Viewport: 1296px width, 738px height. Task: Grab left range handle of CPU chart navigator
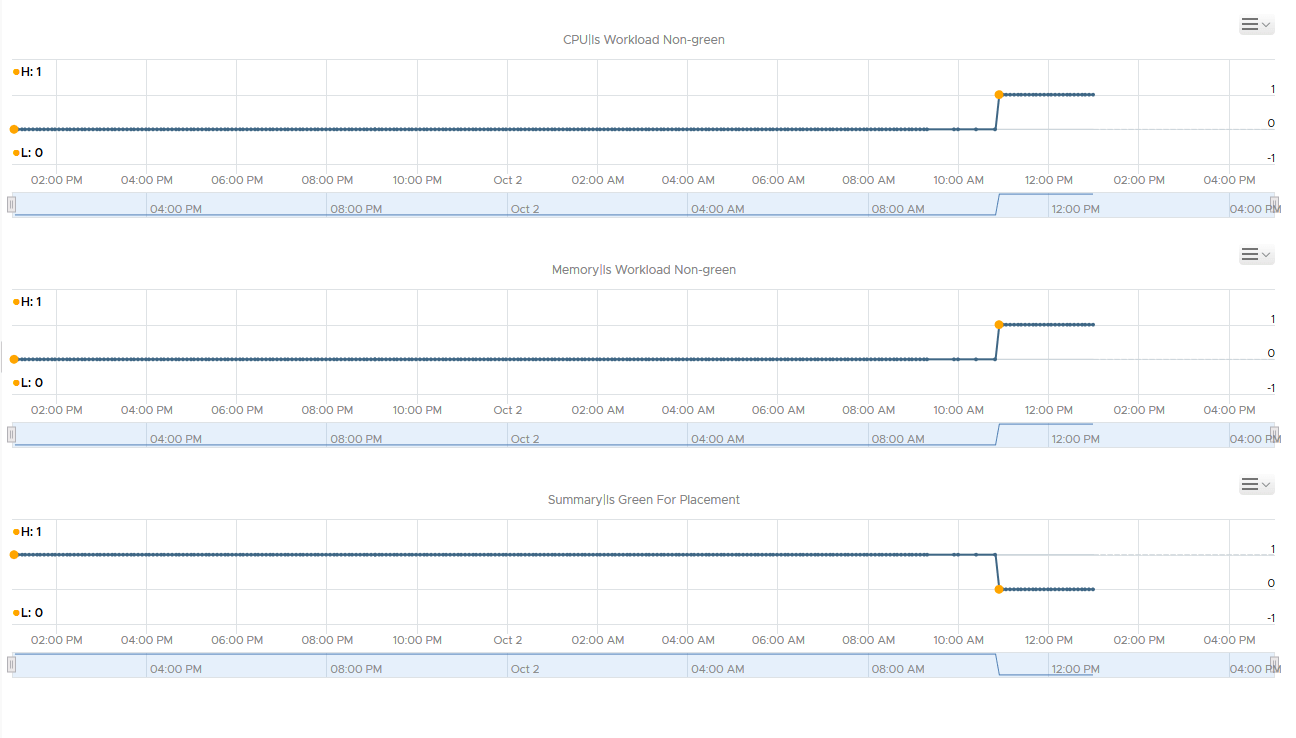click(x=11, y=204)
